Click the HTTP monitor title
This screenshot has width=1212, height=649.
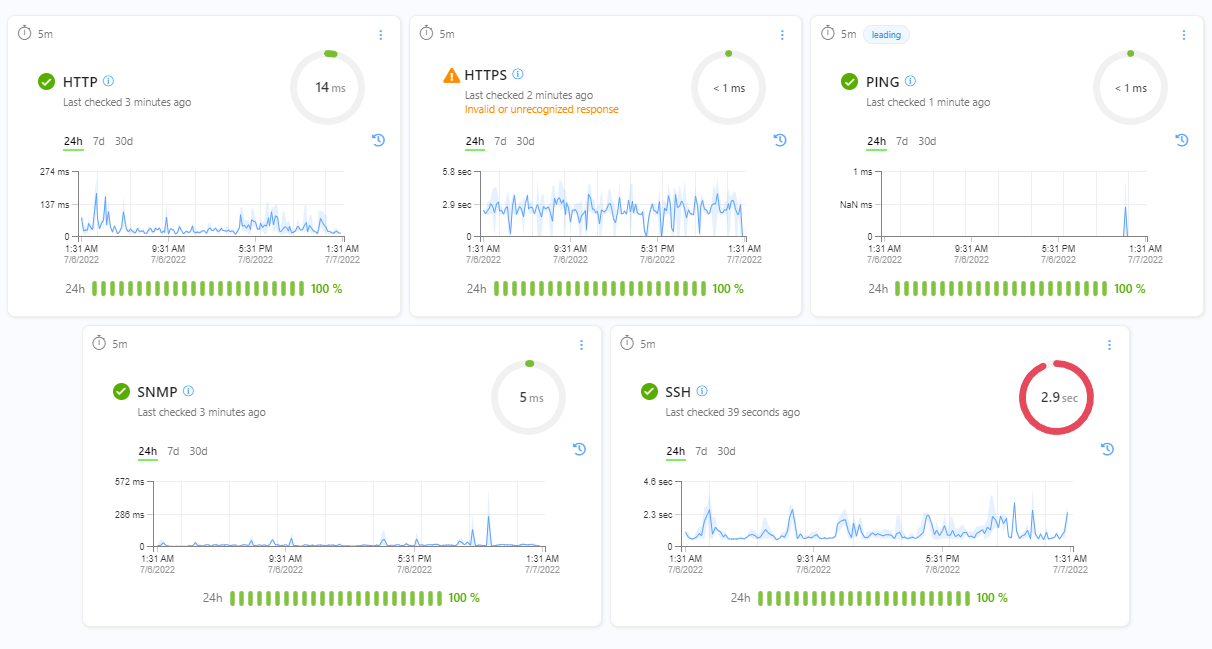pyautogui.click(x=80, y=82)
